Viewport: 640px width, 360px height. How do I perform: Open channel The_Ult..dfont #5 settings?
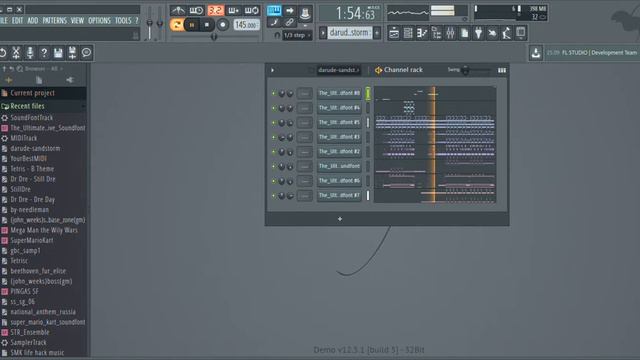click(339, 122)
